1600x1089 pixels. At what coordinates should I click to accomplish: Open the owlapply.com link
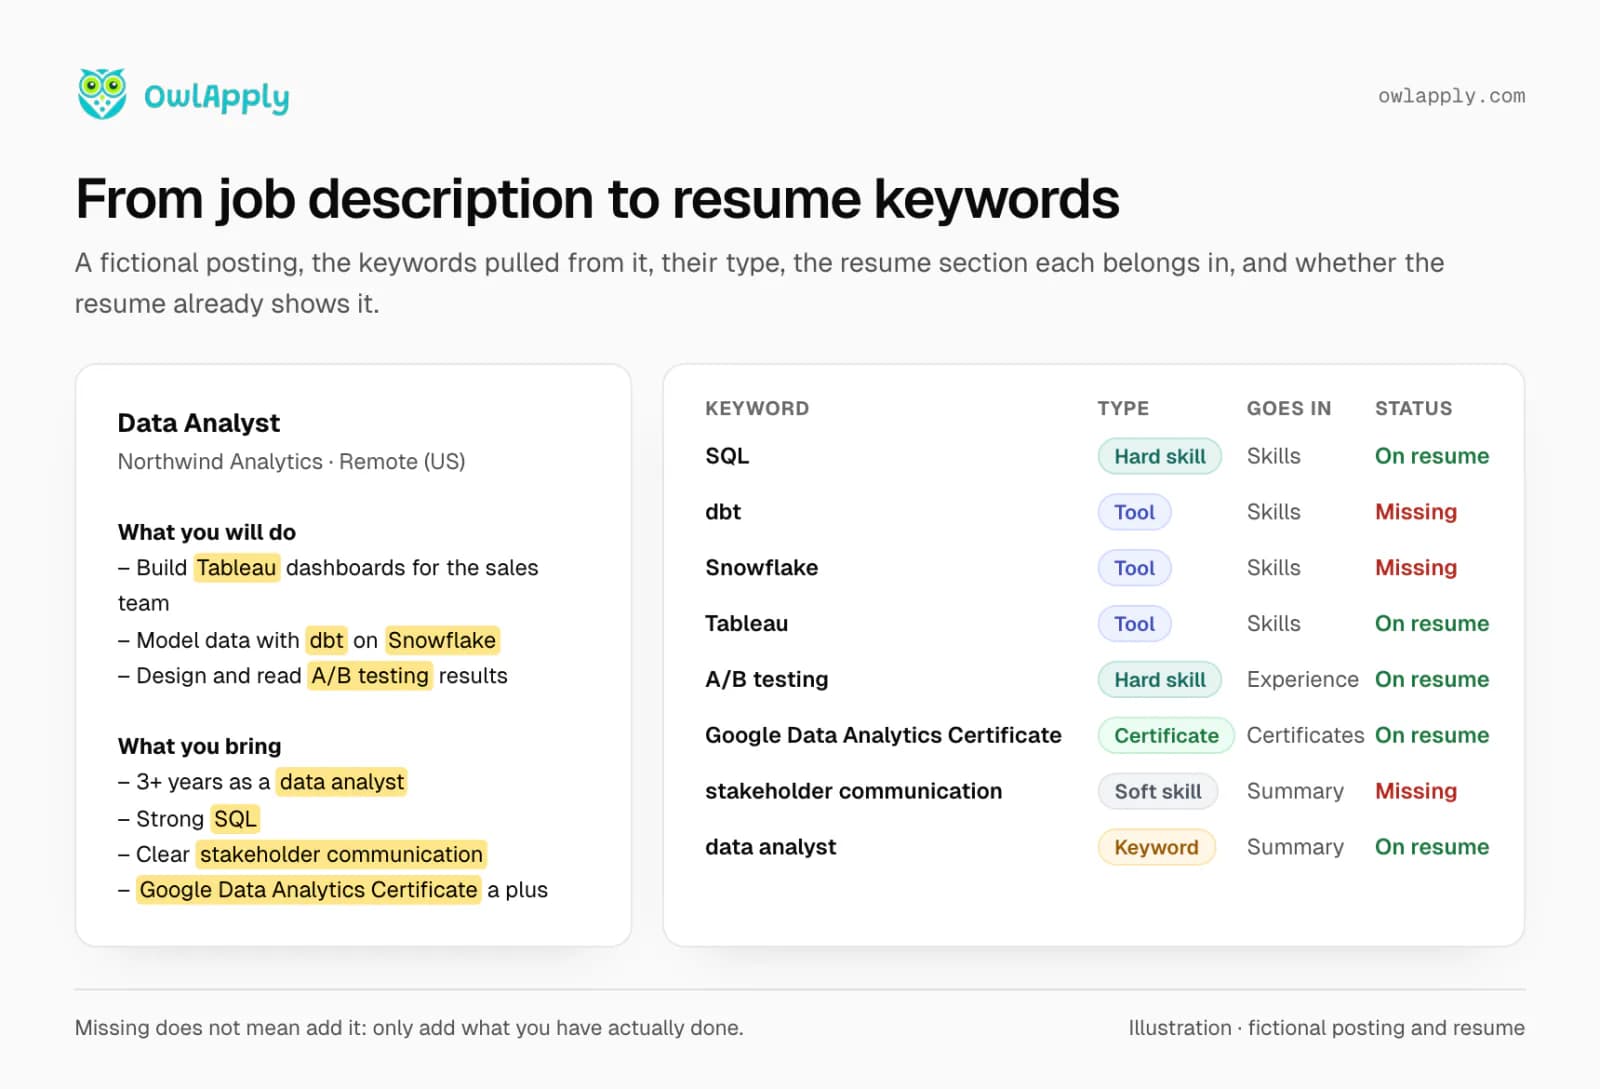tap(1451, 96)
